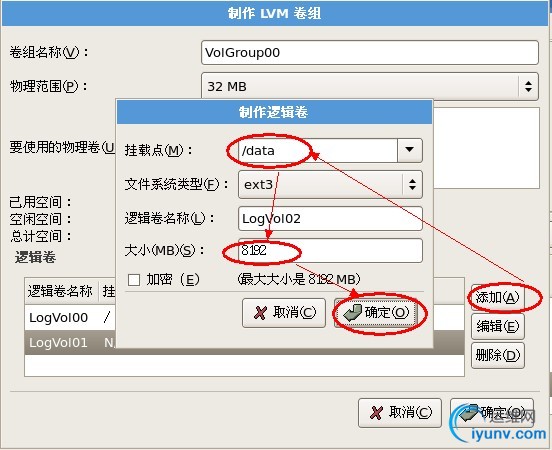The height and width of the screenshot is (450, 552).
Task: Click the red X icon on the dialog's cancel button
Action: click(x=260, y=313)
